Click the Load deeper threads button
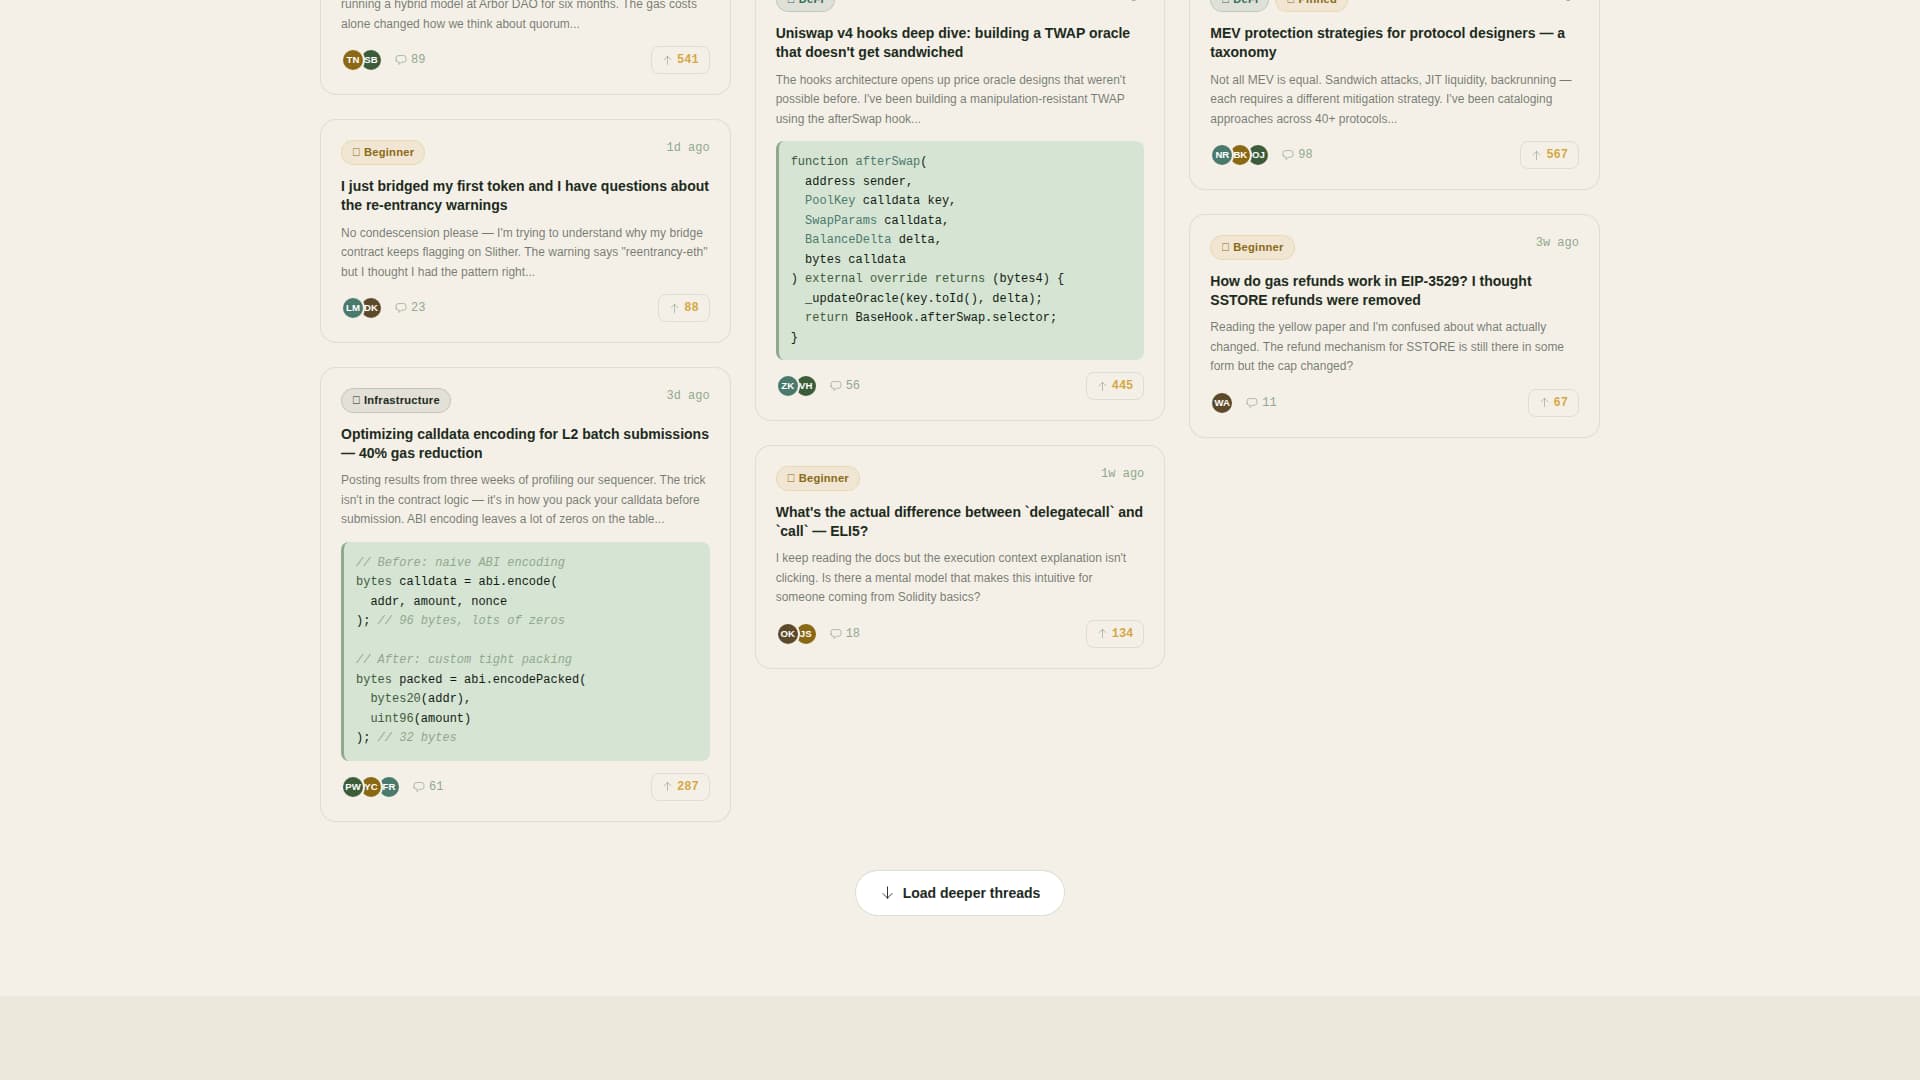This screenshot has width=1920, height=1080. (959, 892)
